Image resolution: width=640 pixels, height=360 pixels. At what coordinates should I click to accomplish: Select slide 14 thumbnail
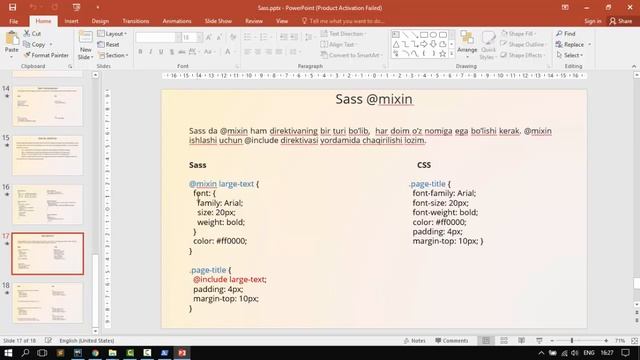point(48,106)
